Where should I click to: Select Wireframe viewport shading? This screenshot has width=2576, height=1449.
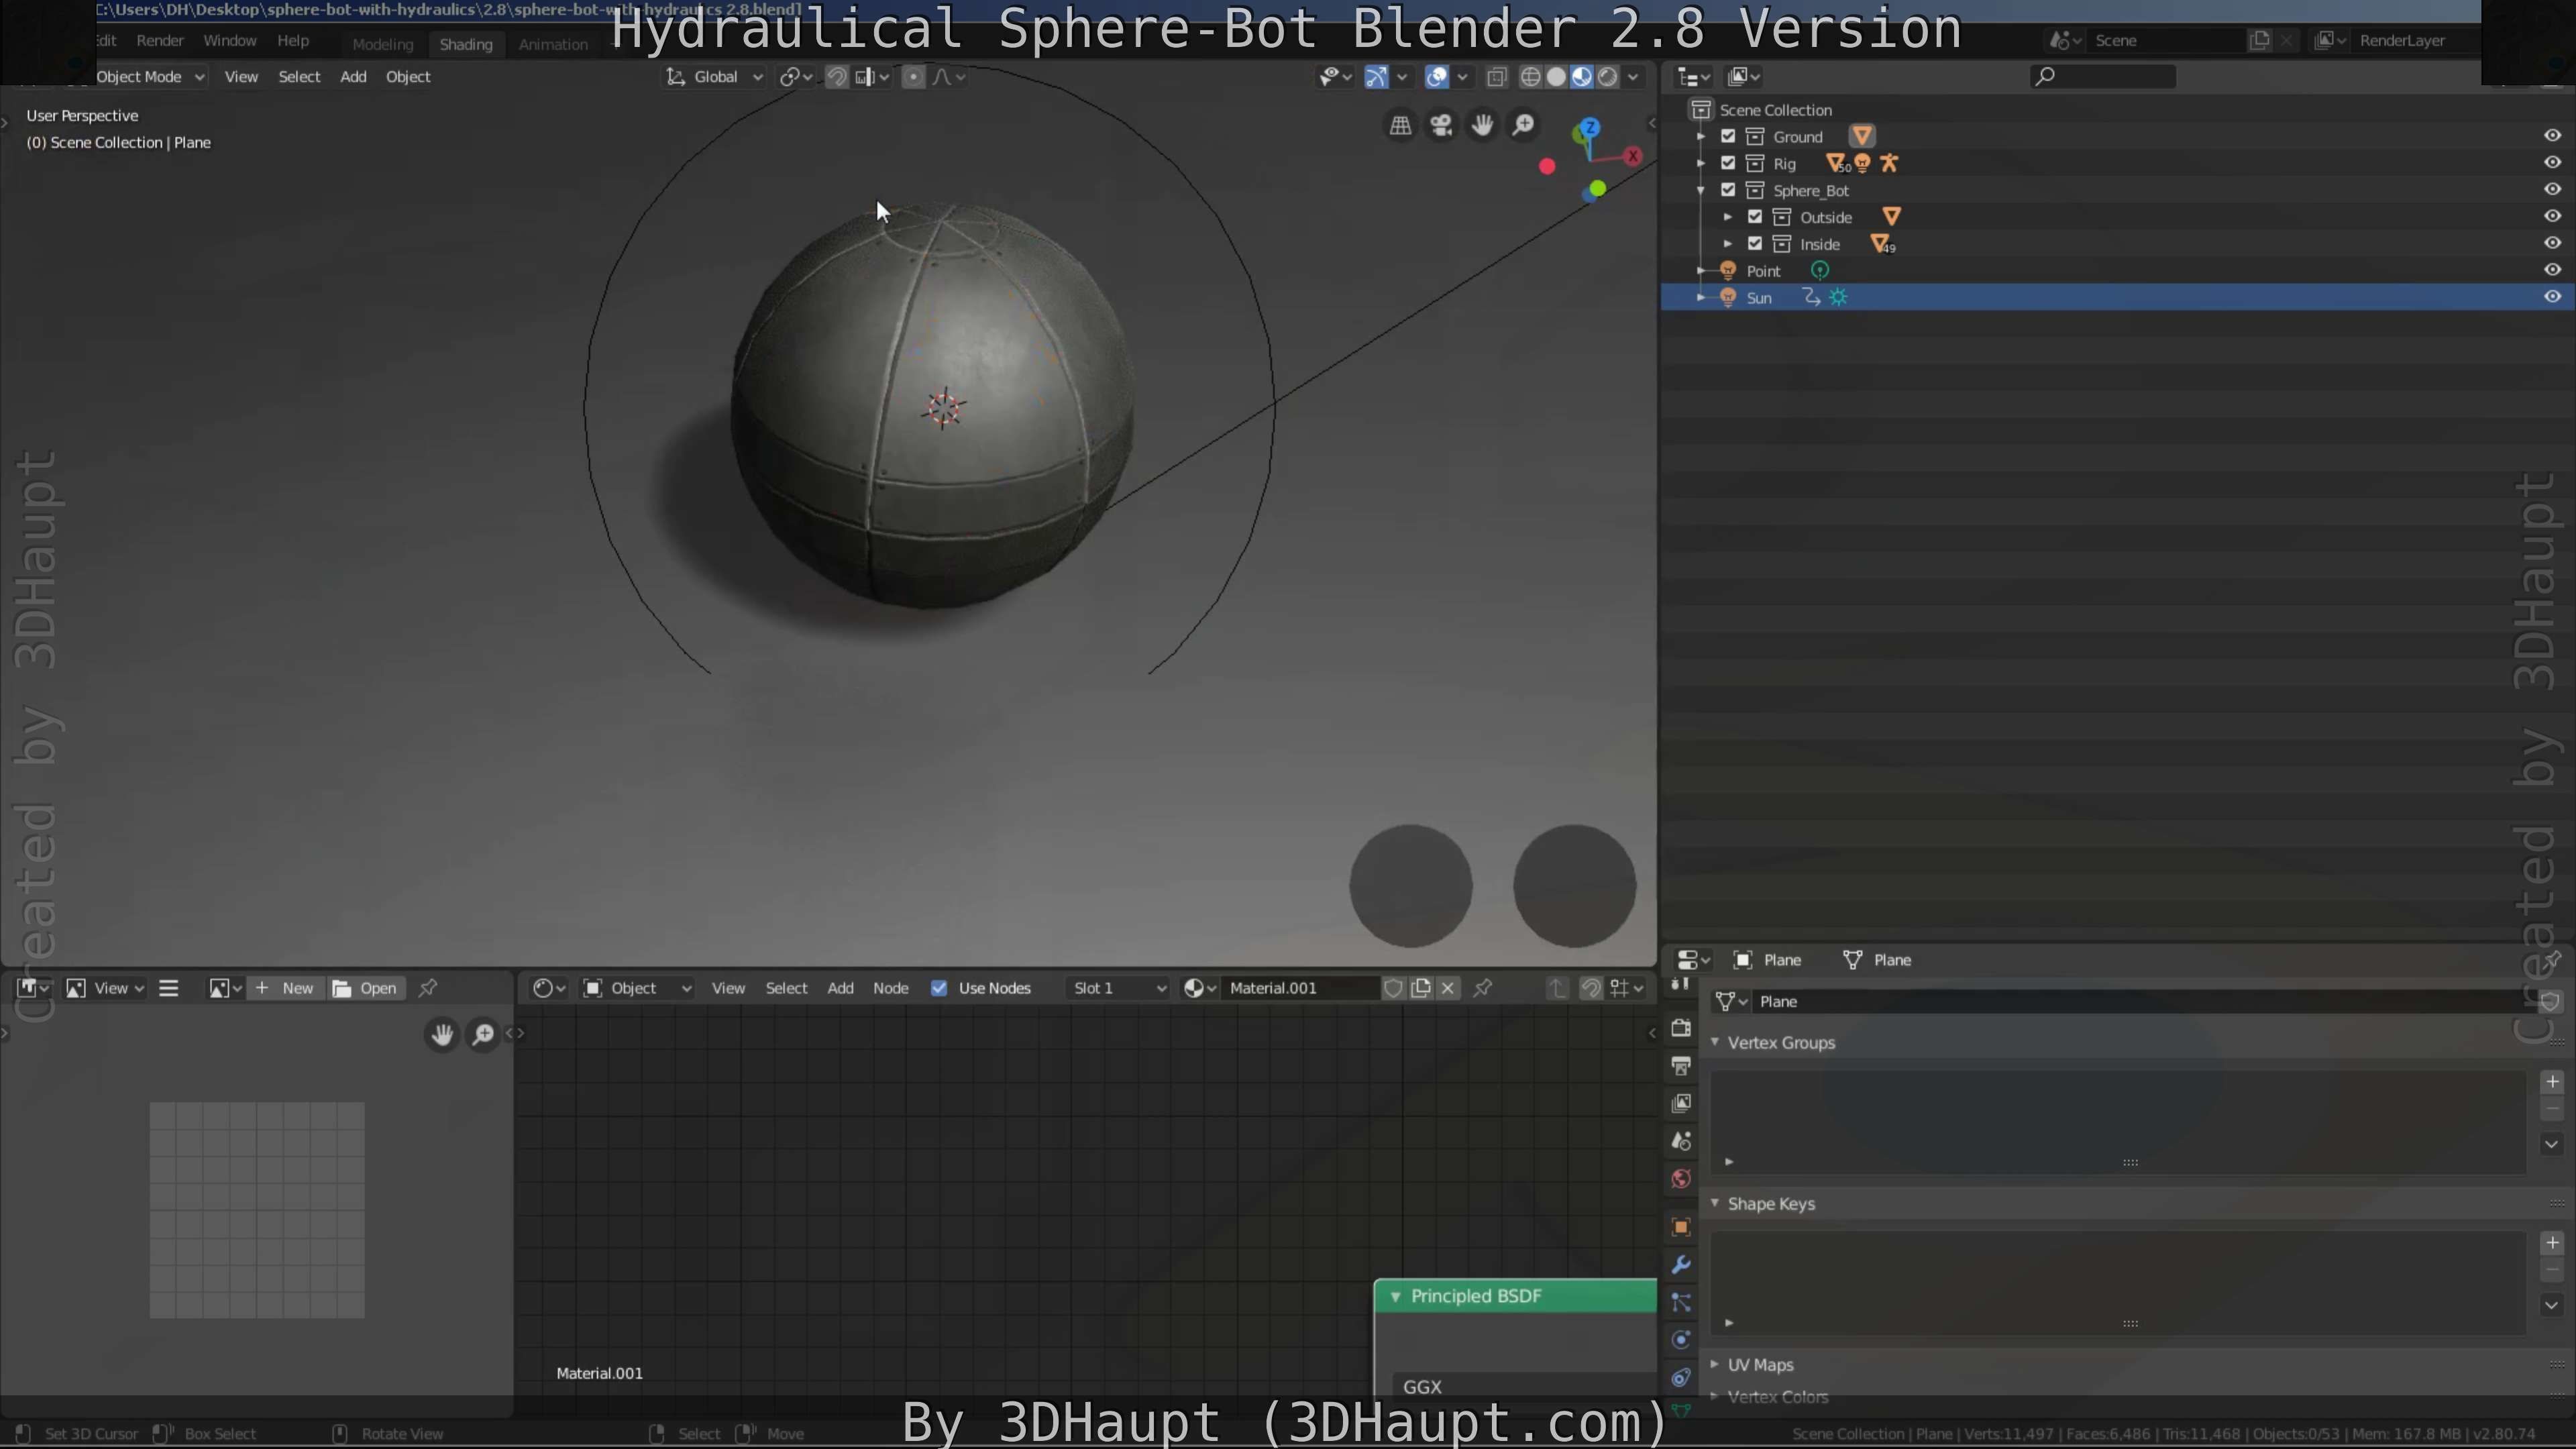coord(1530,77)
